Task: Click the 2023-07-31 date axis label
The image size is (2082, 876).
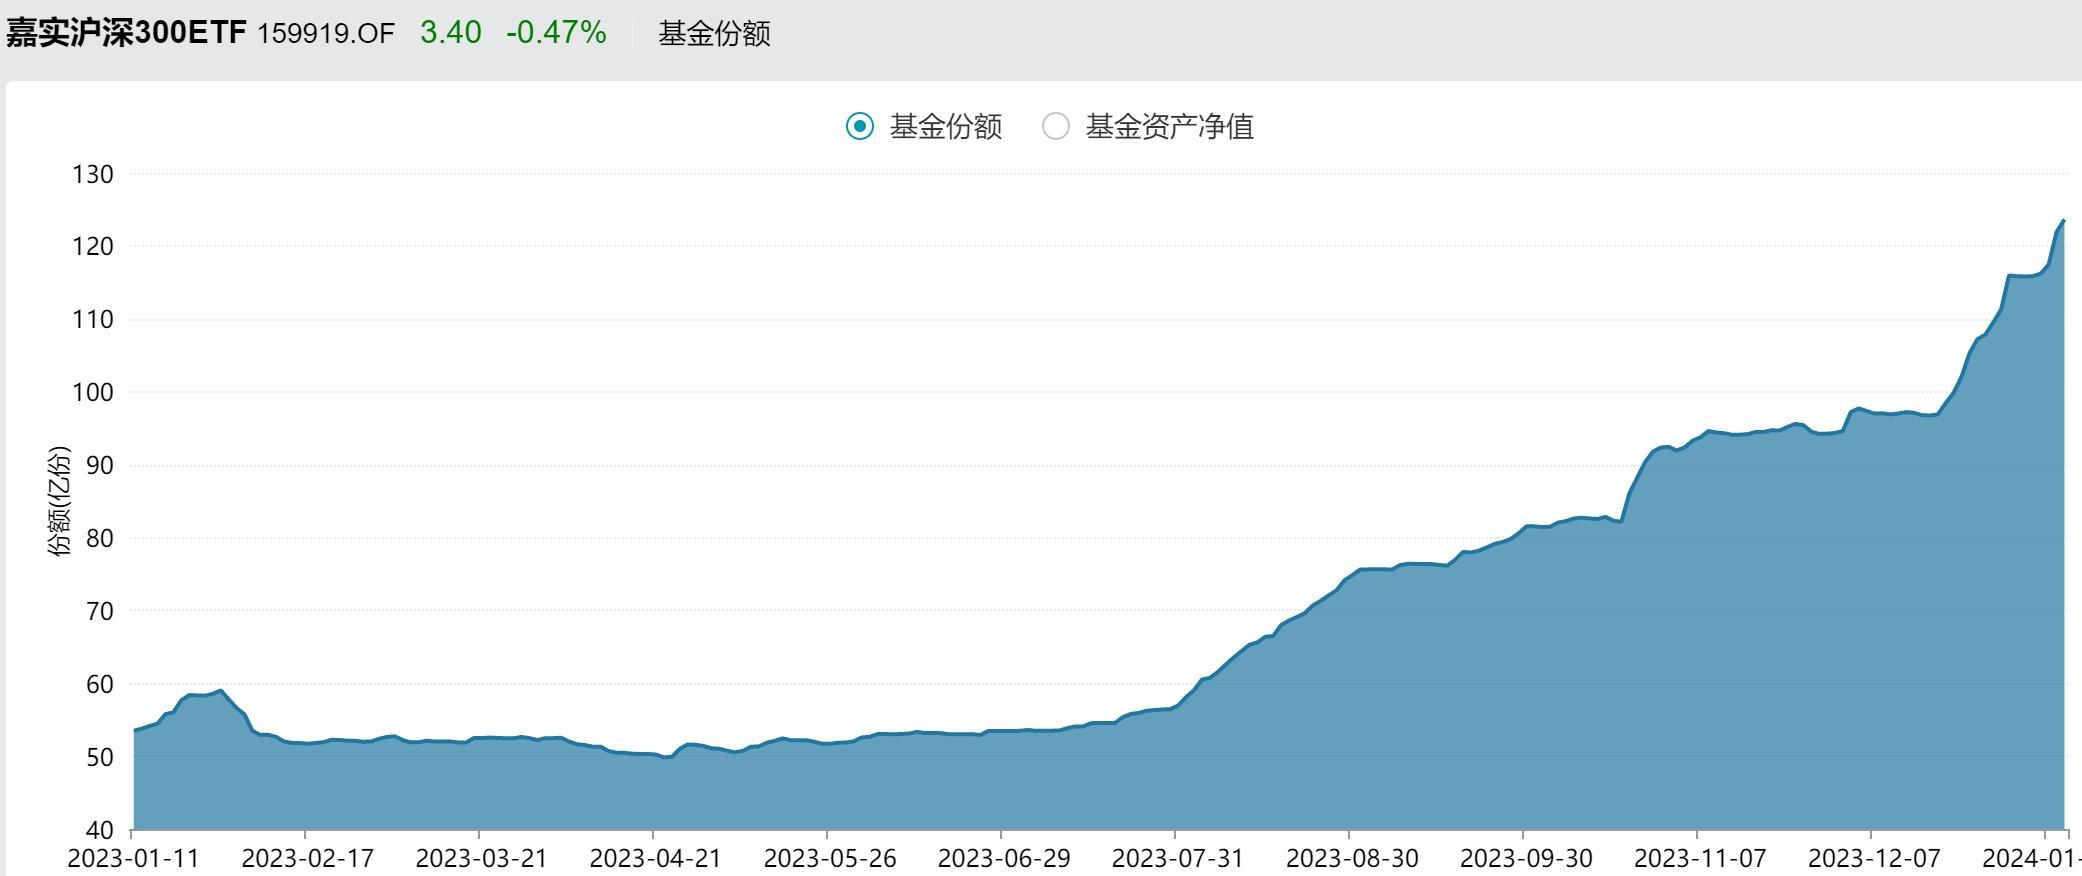Action: [x=1178, y=858]
